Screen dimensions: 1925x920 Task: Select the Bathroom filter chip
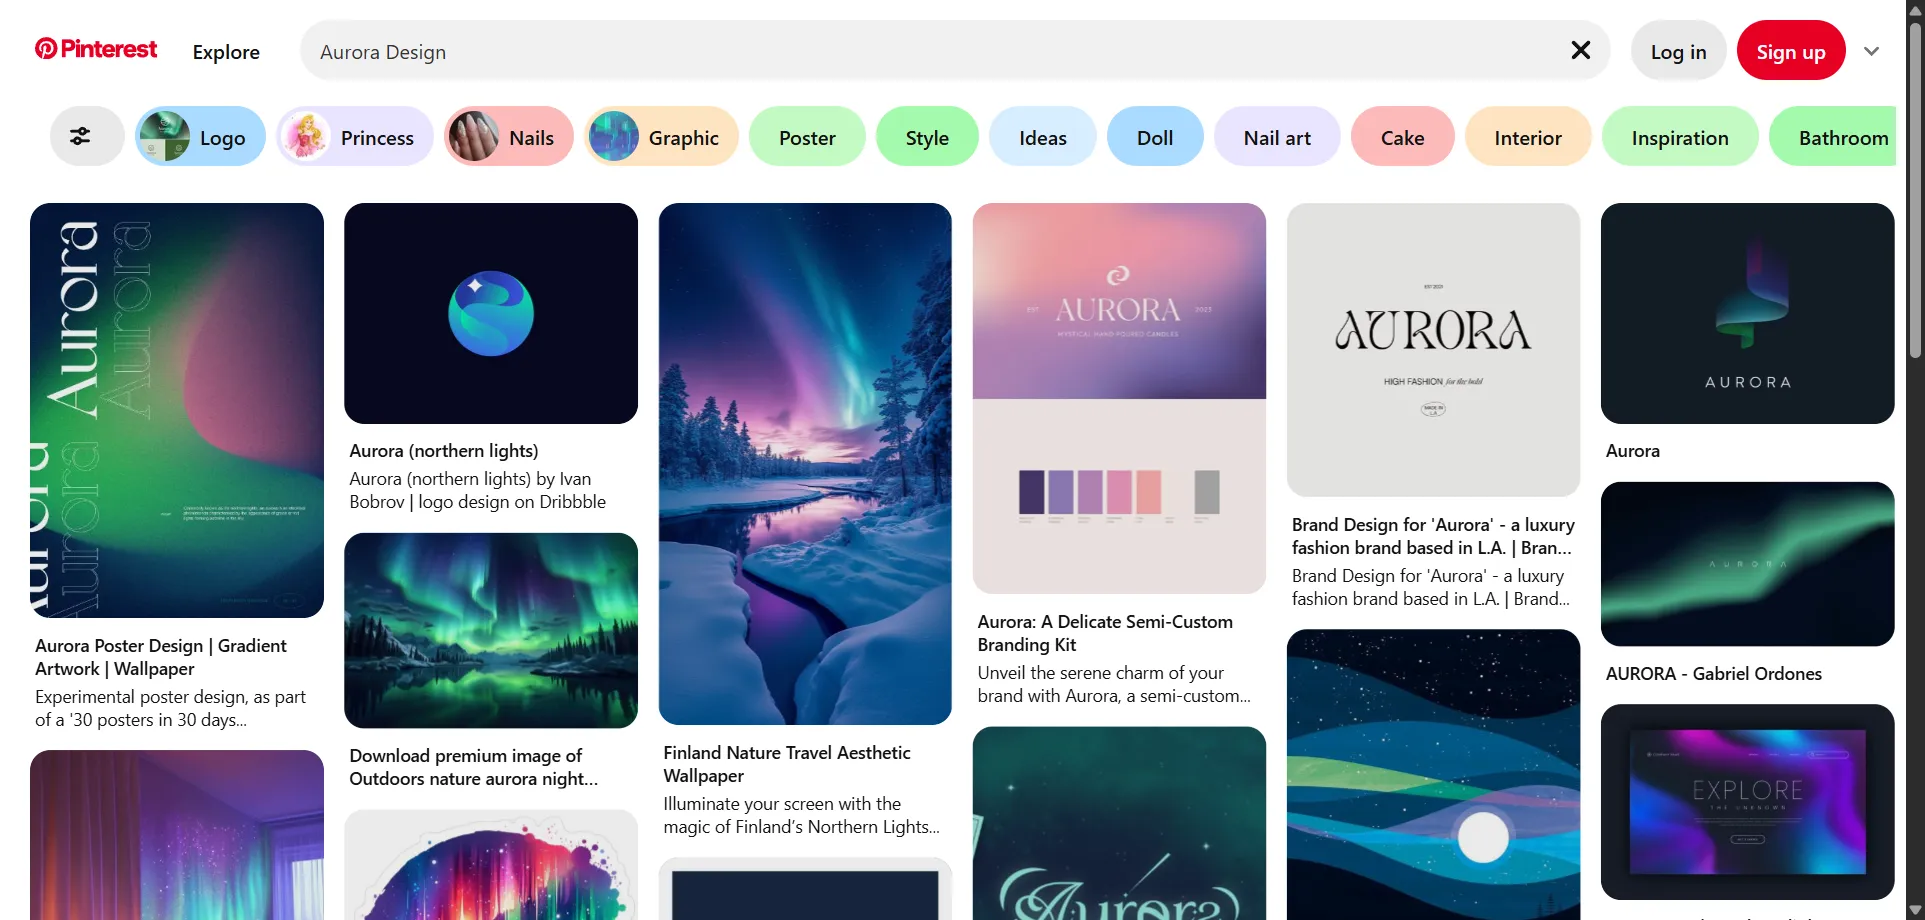click(1833, 136)
